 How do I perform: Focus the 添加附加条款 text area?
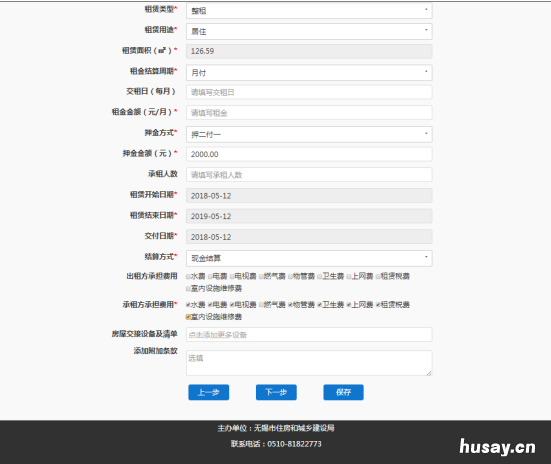[309, 363]
